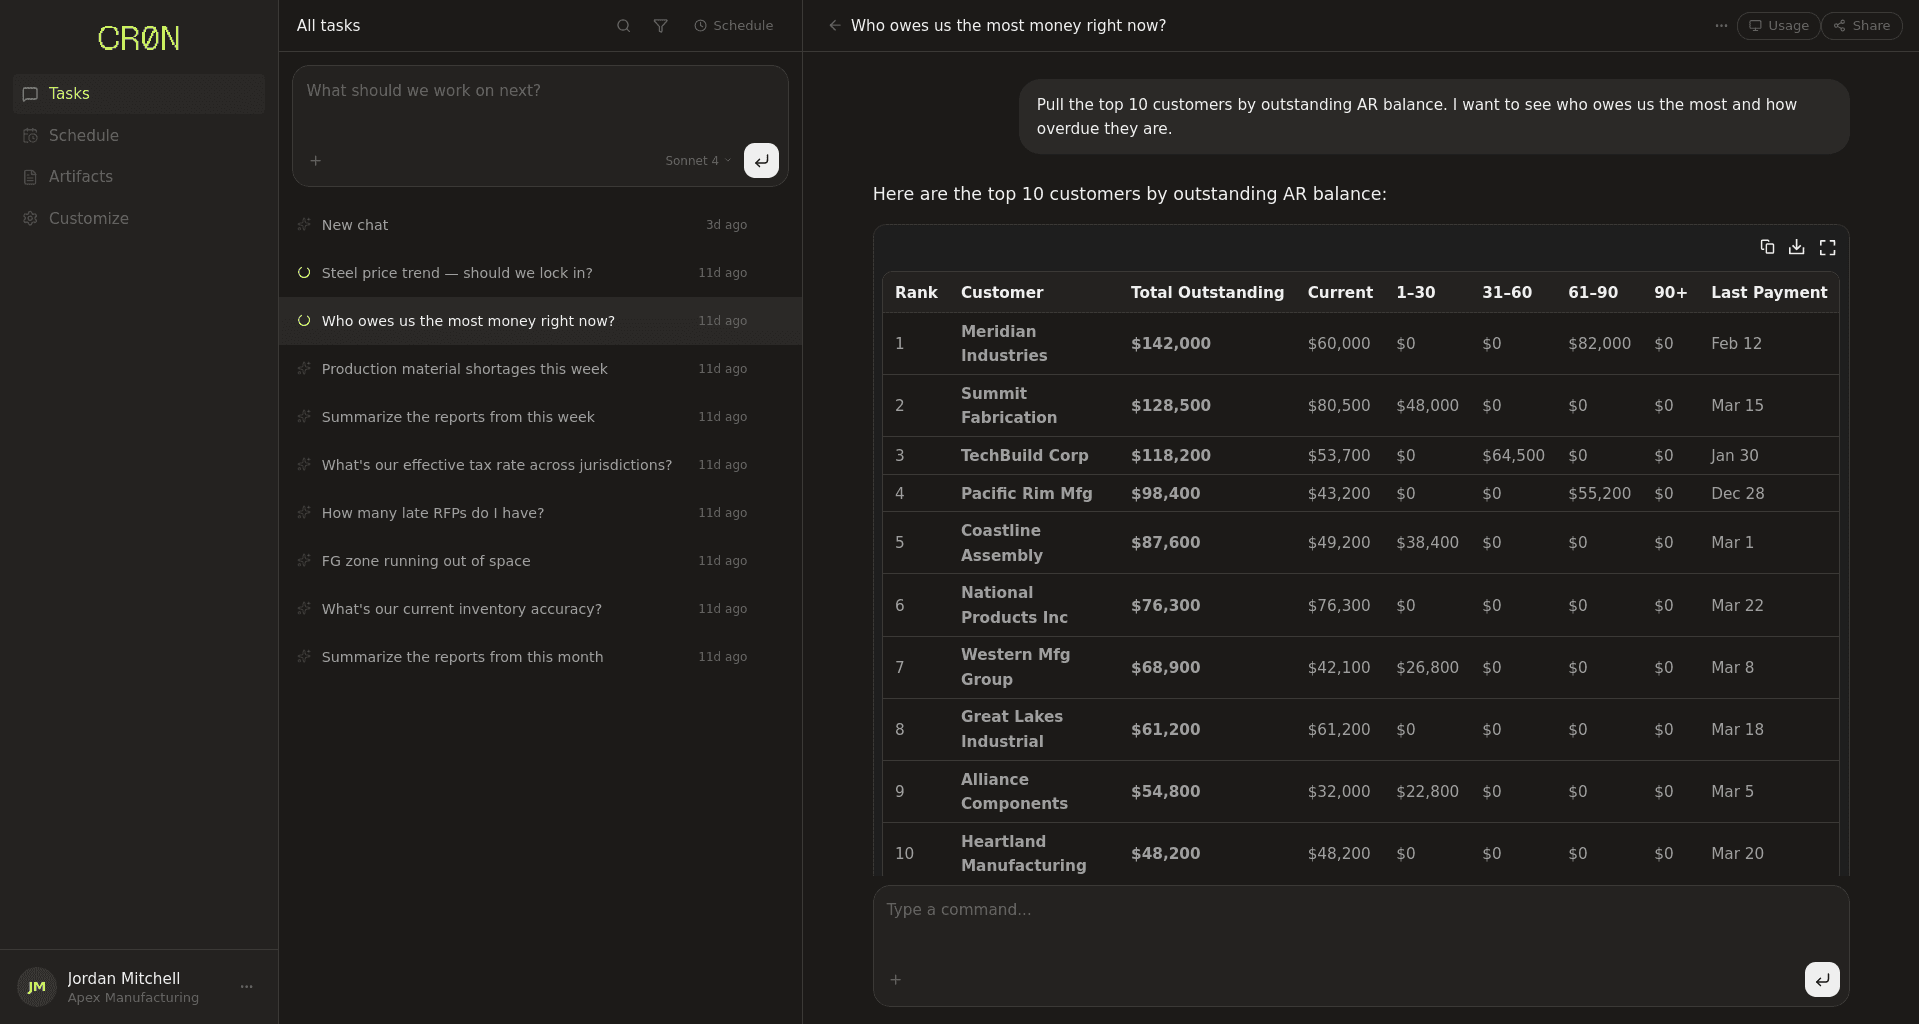Open the Sonnet 4 model dropdown
This screenshot has width=1919, height=1024.
698,160
